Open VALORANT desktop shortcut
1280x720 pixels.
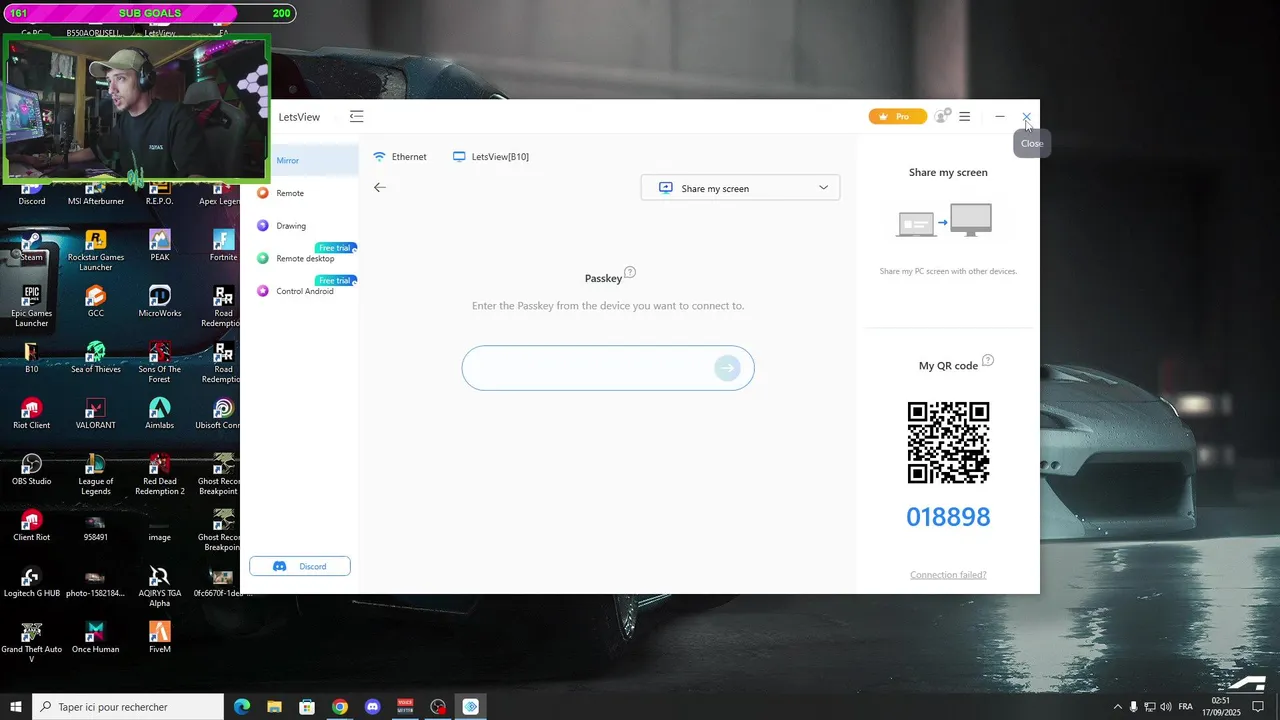[96, 414]
